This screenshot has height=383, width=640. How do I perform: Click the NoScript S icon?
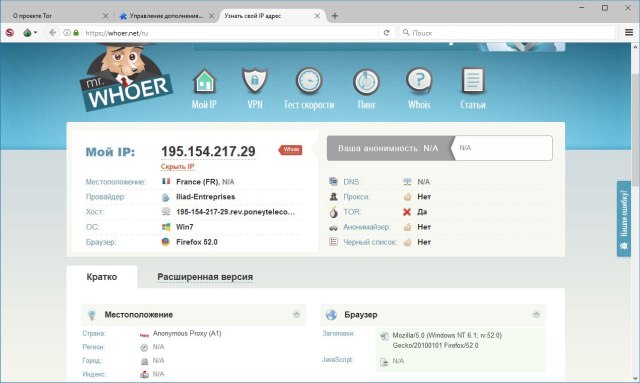(x=9, y=33)
